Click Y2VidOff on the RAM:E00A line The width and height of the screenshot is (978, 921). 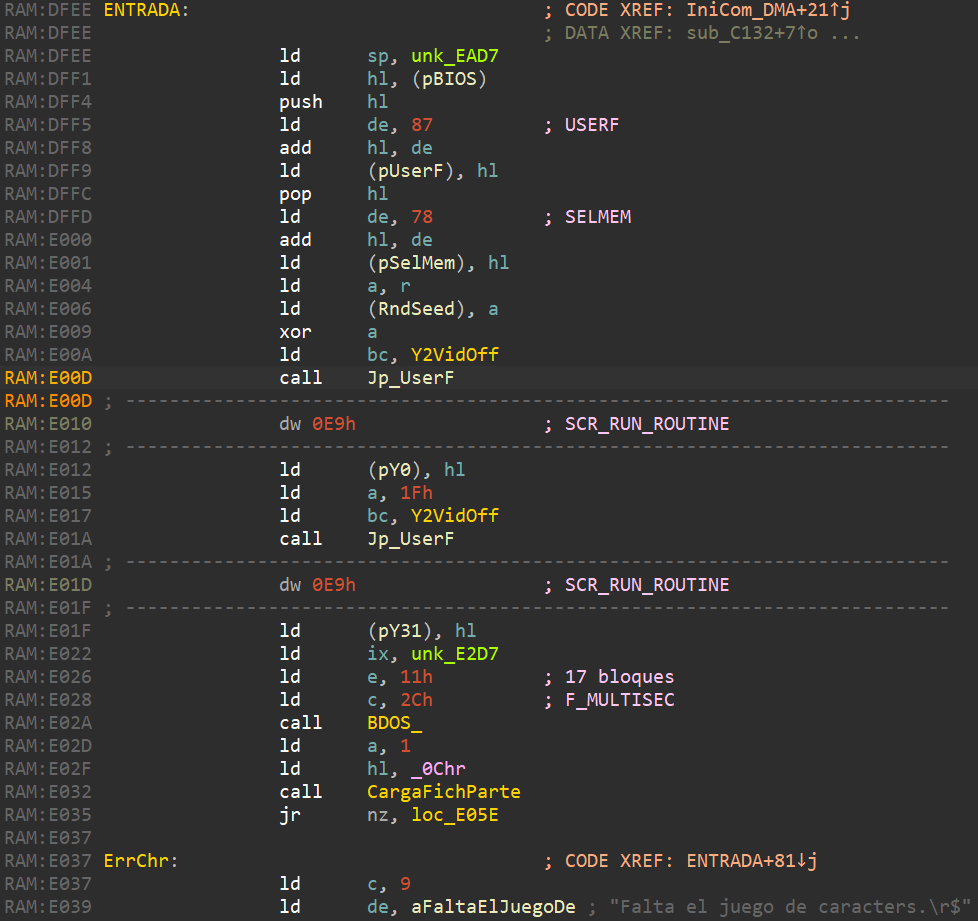click(455, 355)
